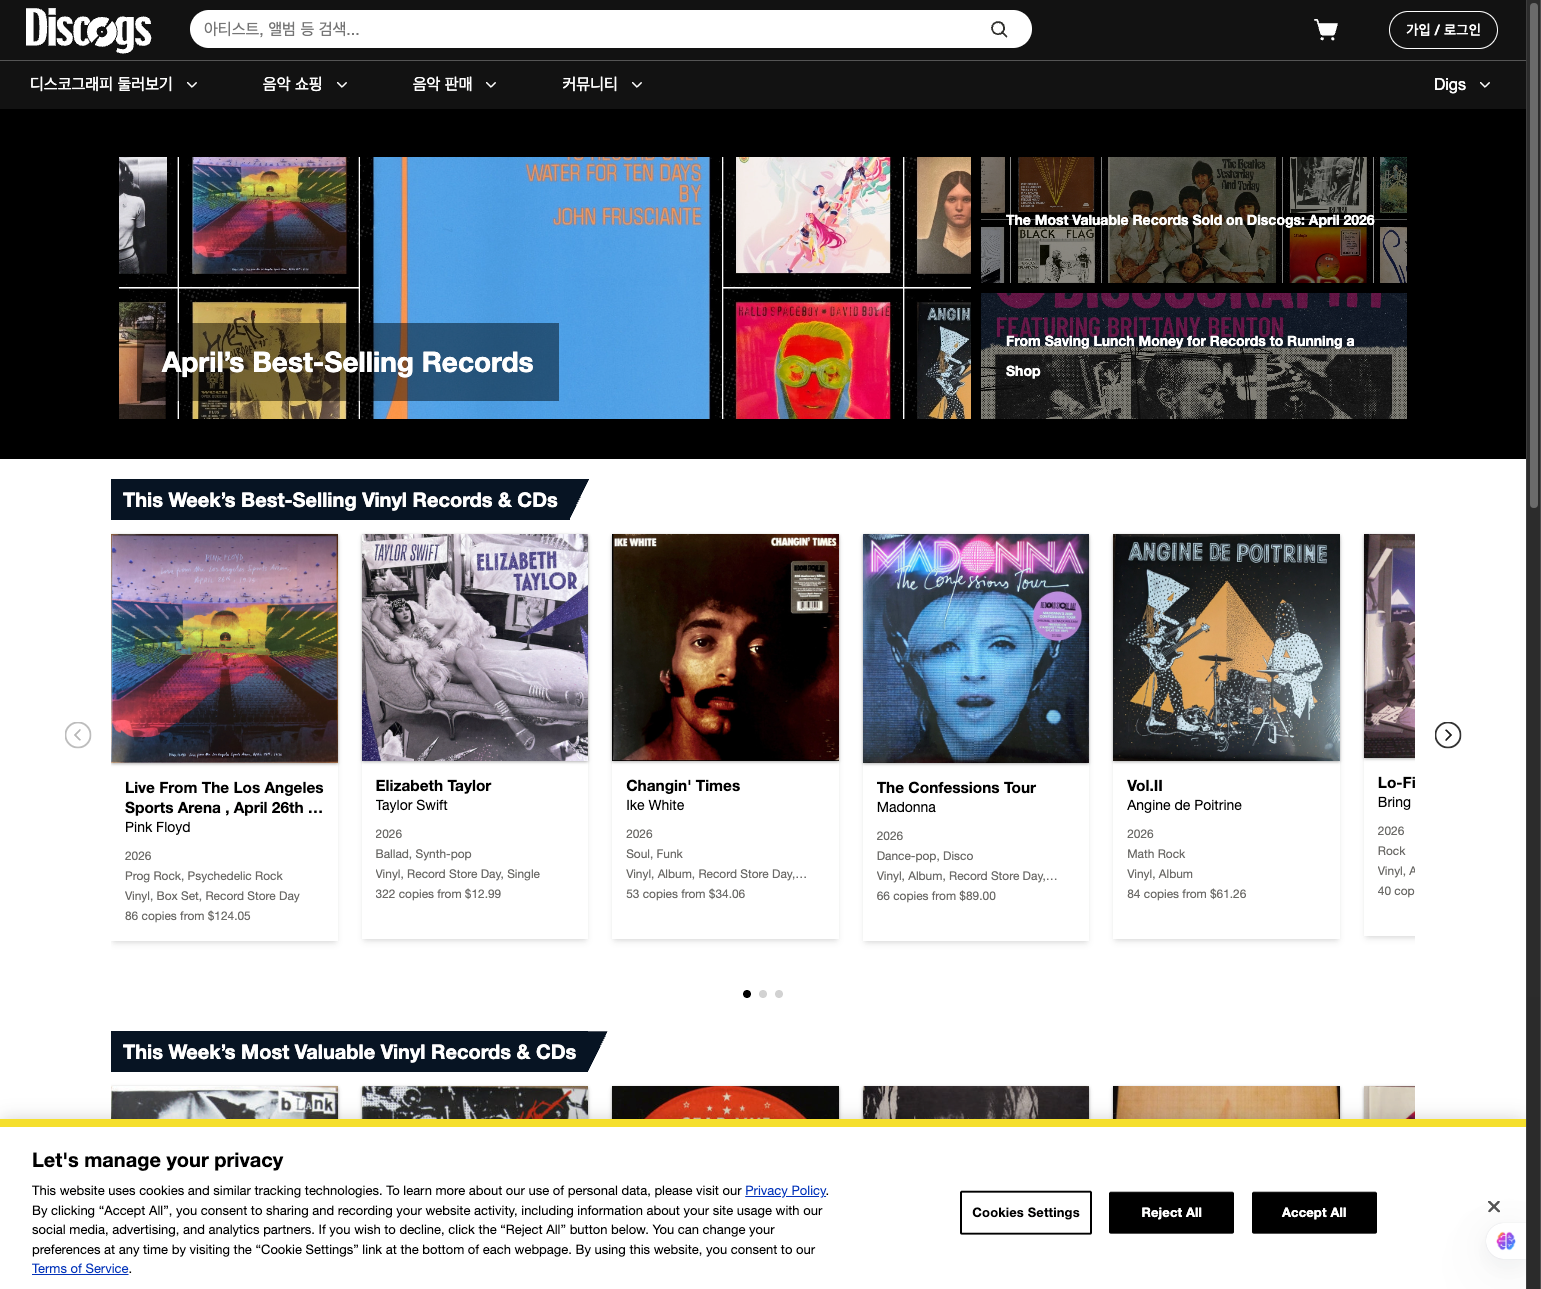Click the Reject All button
Viewport: 1541px width, 1289px height.
1171,1213
